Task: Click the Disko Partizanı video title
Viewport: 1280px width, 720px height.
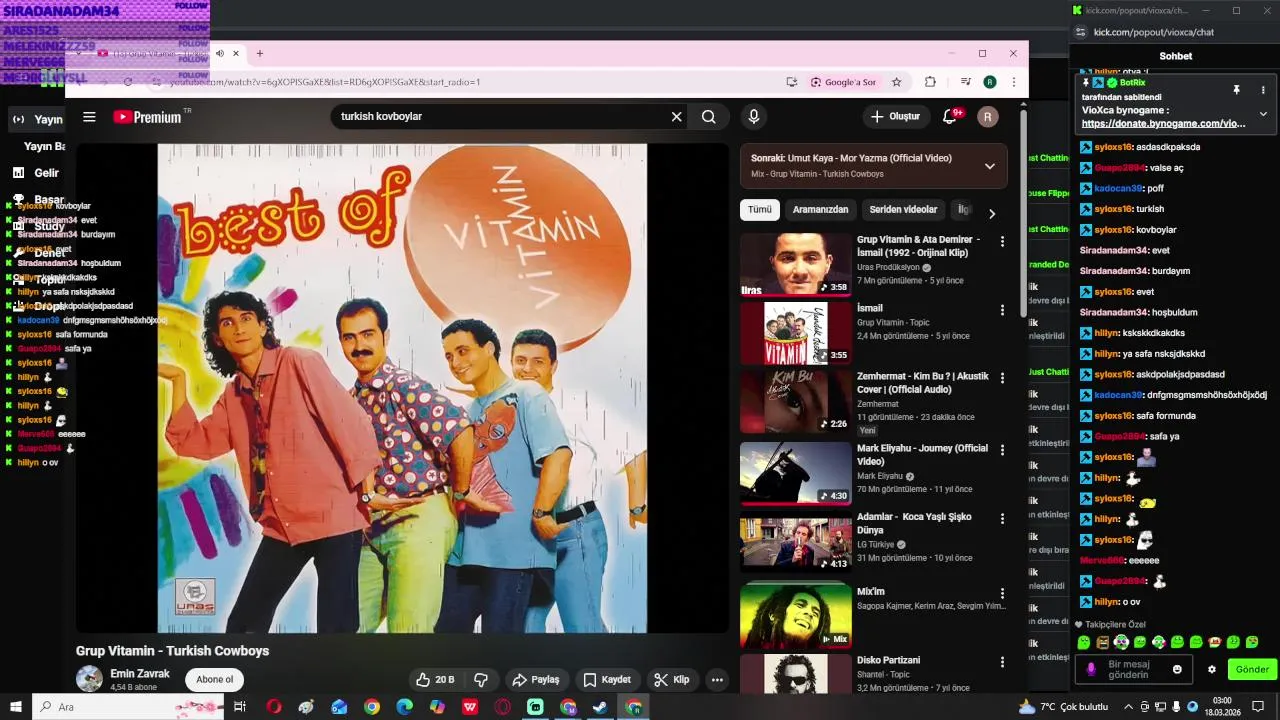Action: click(x=888, y=660)
